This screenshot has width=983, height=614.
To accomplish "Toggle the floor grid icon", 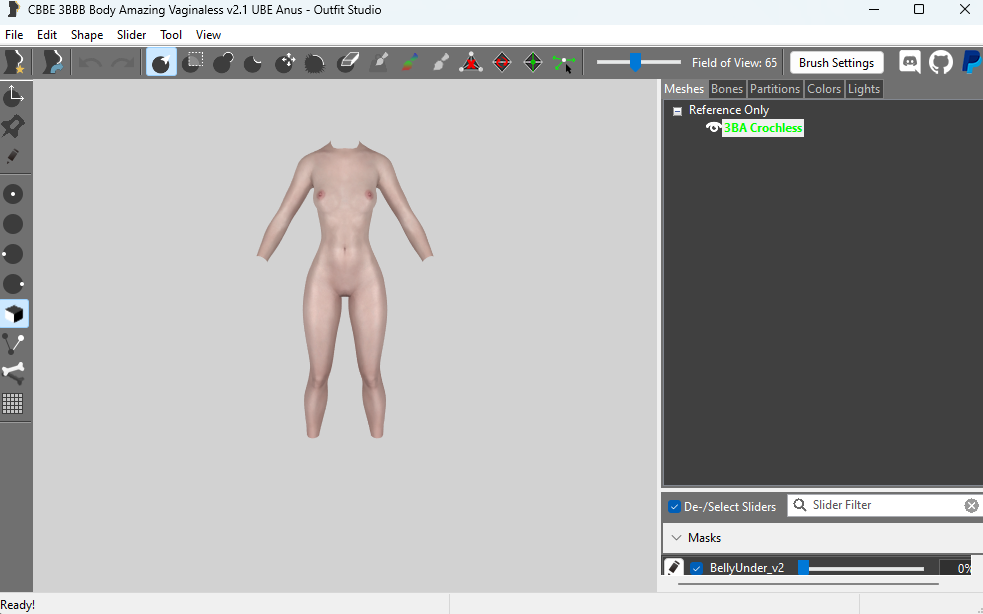I will [x=13, y=403].
